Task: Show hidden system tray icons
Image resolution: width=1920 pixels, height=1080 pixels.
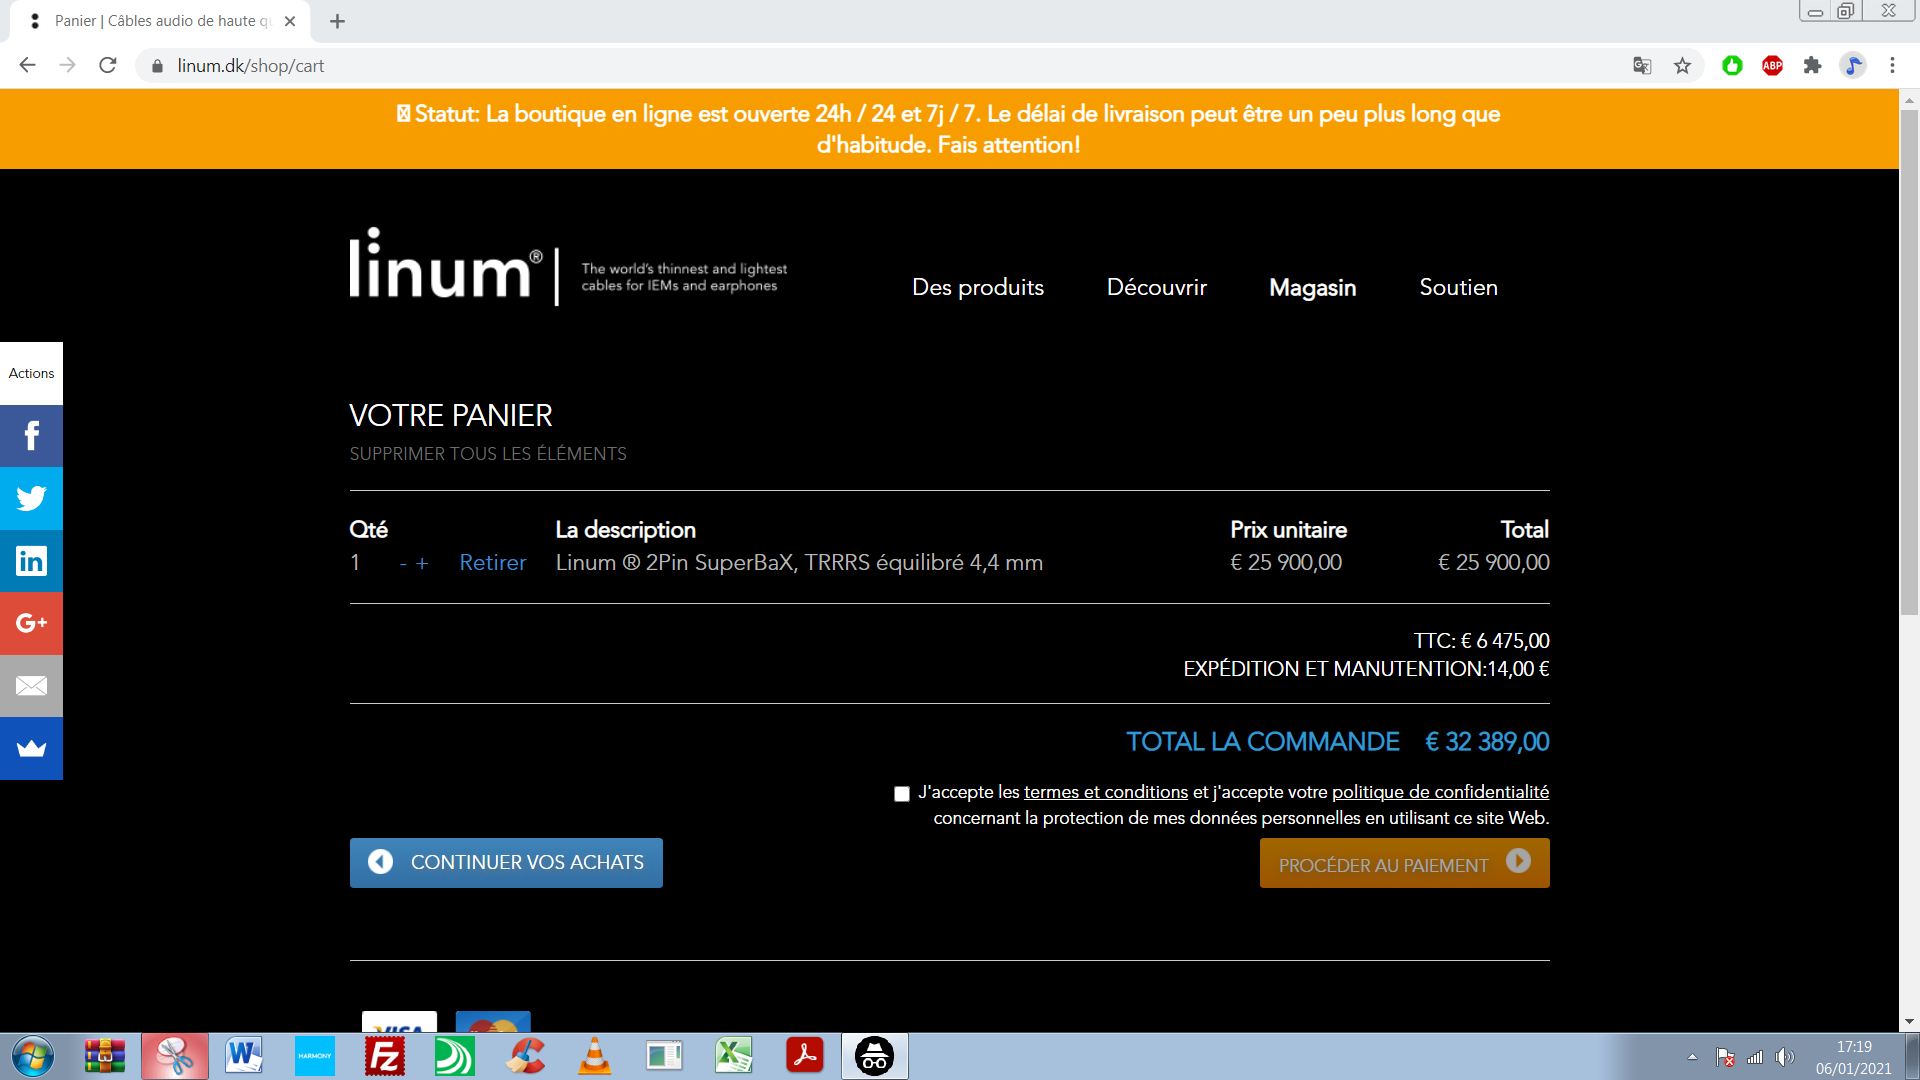Action: (1692, 1057)
